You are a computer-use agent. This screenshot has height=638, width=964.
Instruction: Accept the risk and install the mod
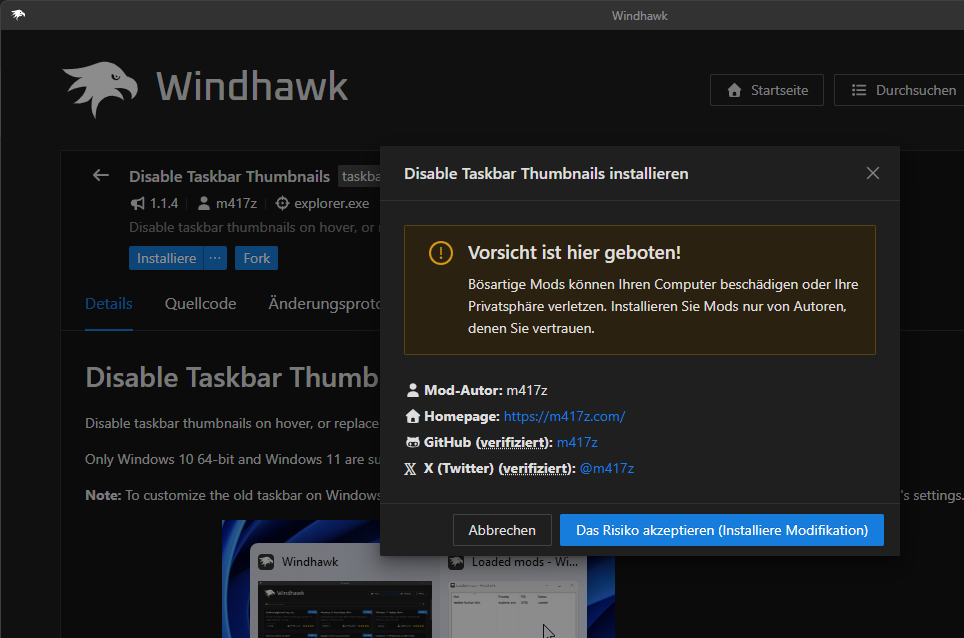click(x=721, y=529)
